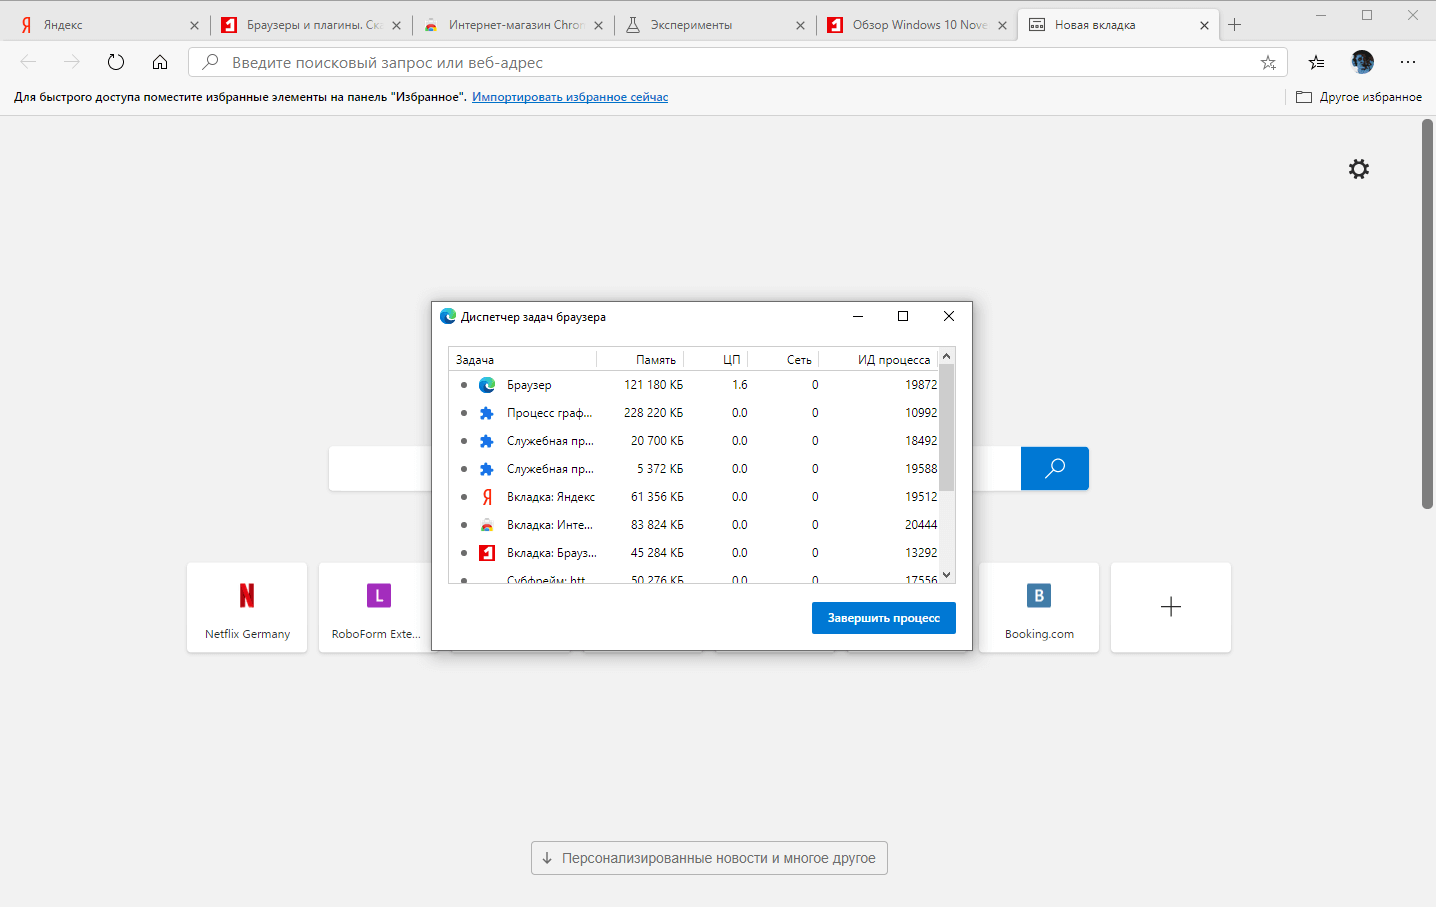Click the icon beside Вкладка: Инте...

[487, 525]
